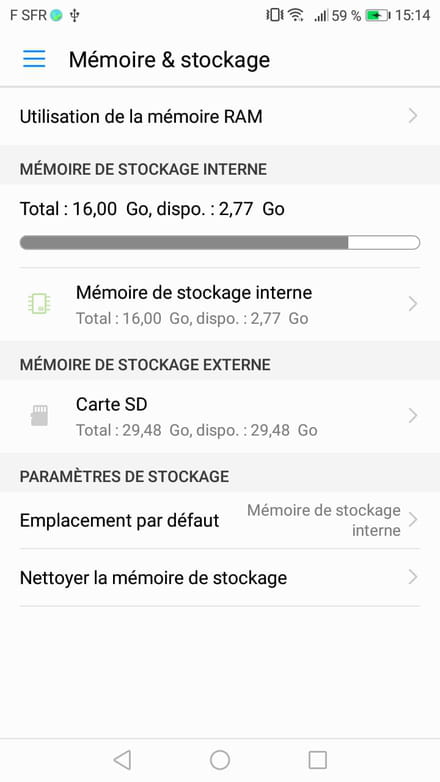Open Carte SD storage details

tap(220, 416)
